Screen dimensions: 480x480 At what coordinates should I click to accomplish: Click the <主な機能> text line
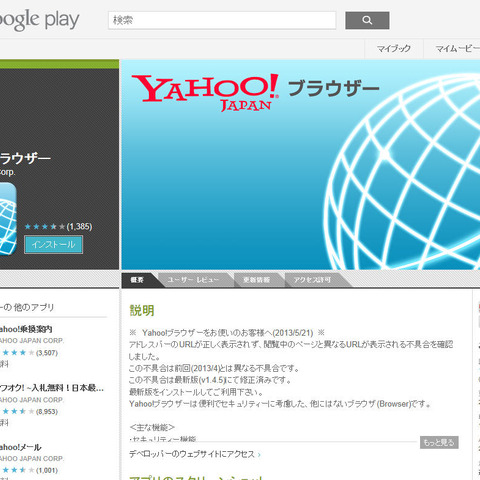(152, 427)
